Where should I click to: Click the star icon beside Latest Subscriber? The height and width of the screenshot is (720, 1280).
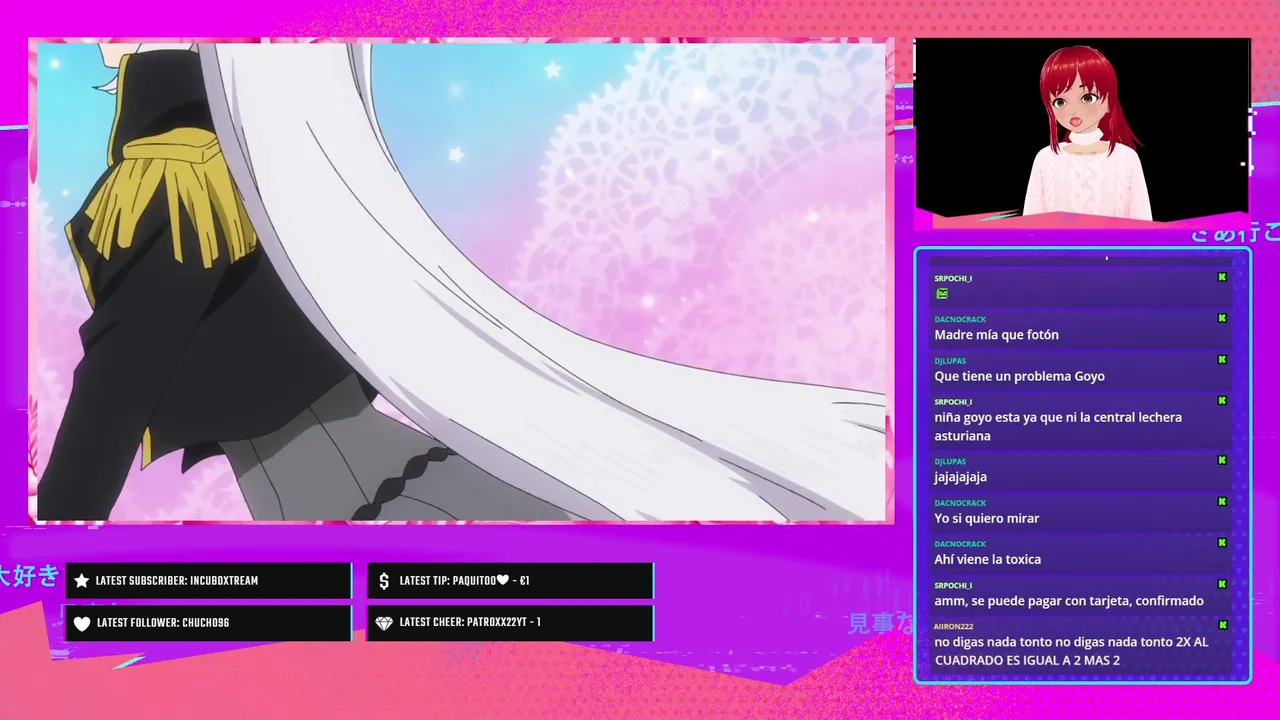[x=82, y=581]
